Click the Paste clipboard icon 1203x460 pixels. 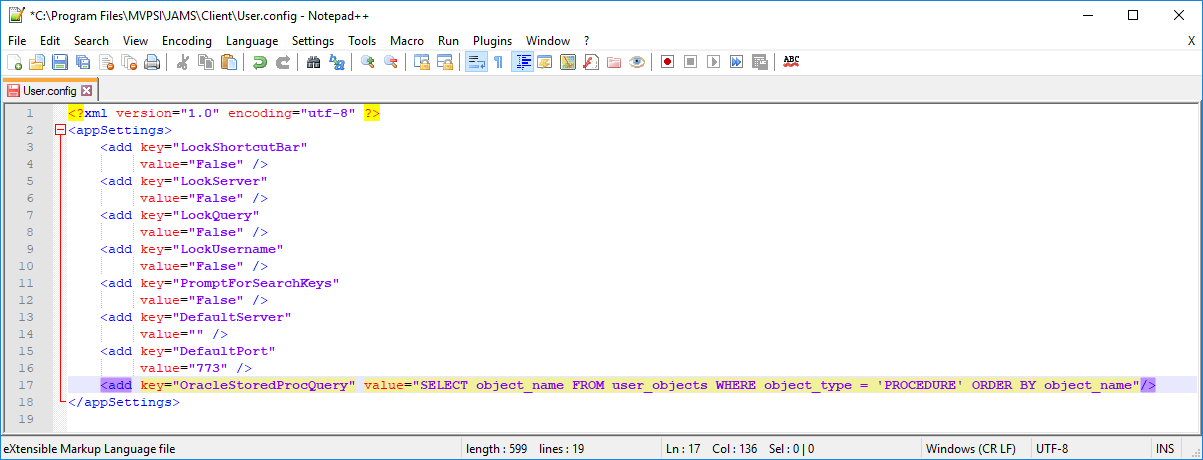pos(229,62)
